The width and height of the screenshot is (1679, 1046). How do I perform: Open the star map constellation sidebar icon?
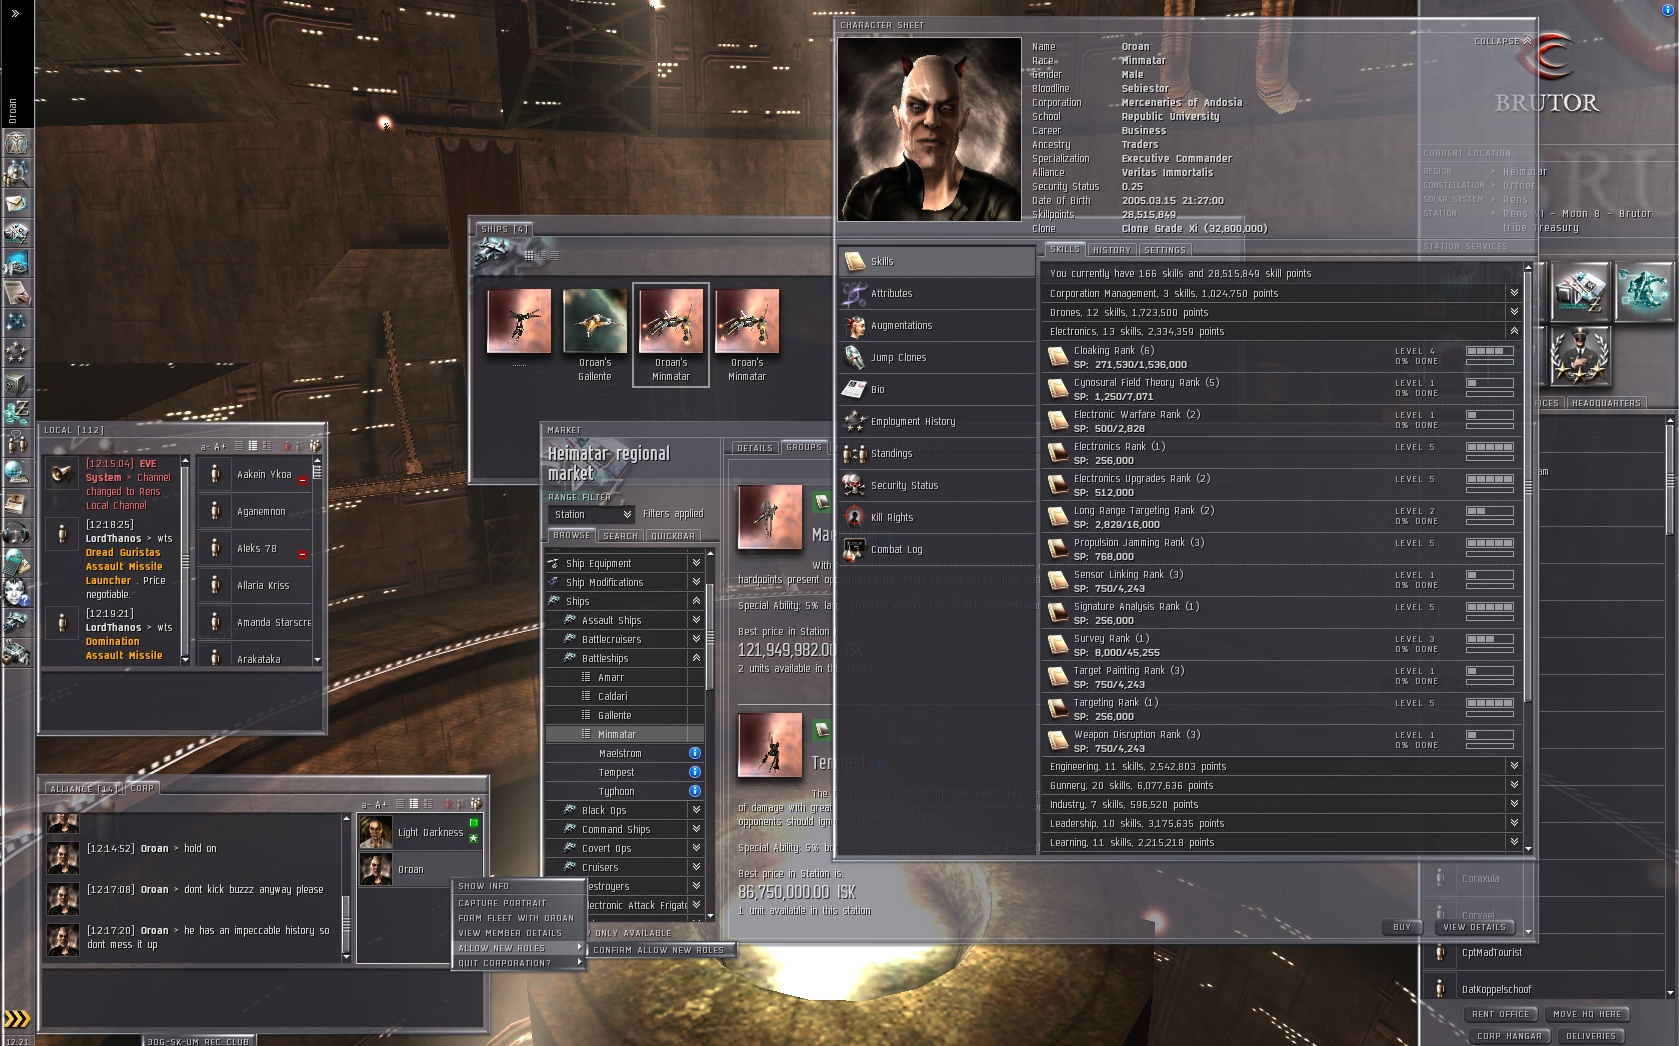(x=17, y=322)
